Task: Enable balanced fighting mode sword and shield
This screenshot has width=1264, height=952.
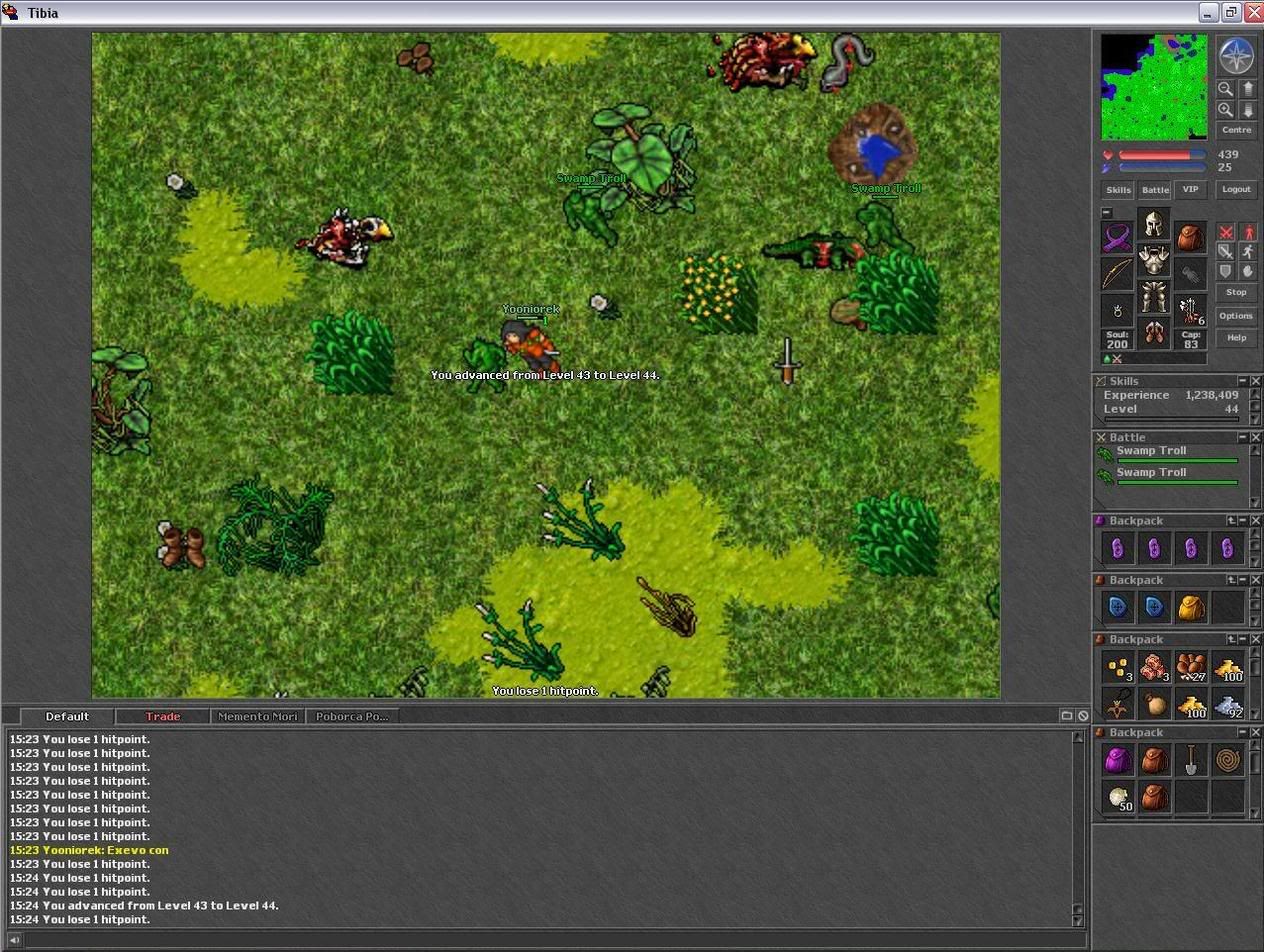Action: 1226,252
